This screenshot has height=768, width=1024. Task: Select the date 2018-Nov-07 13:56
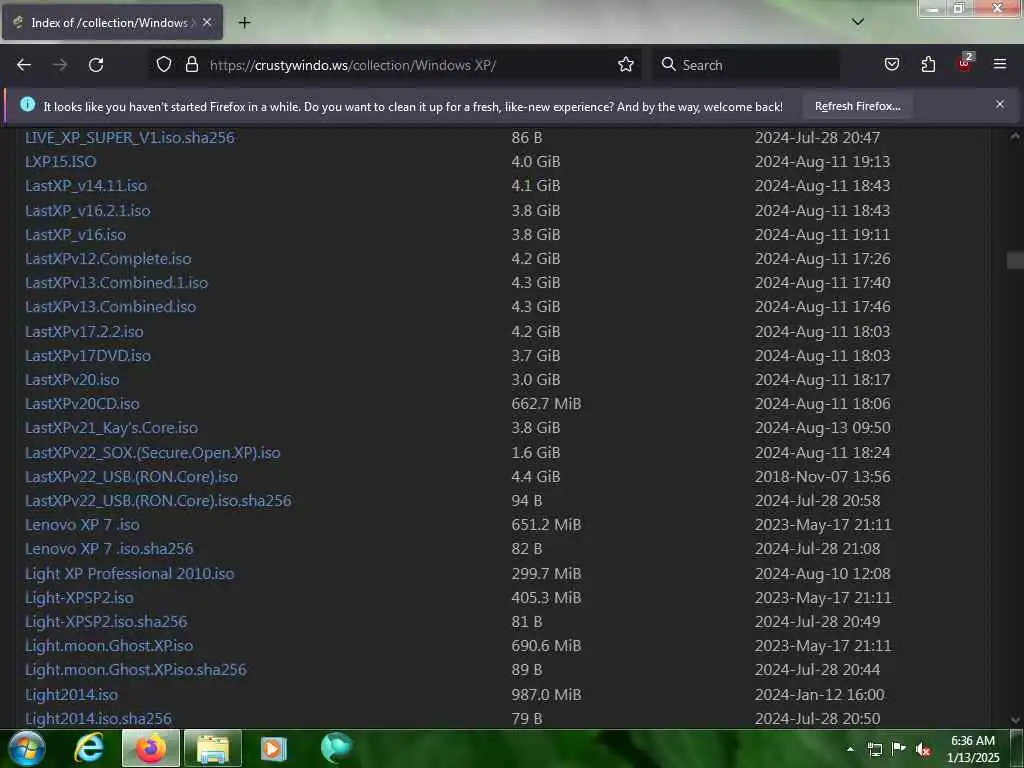[822, 477]
